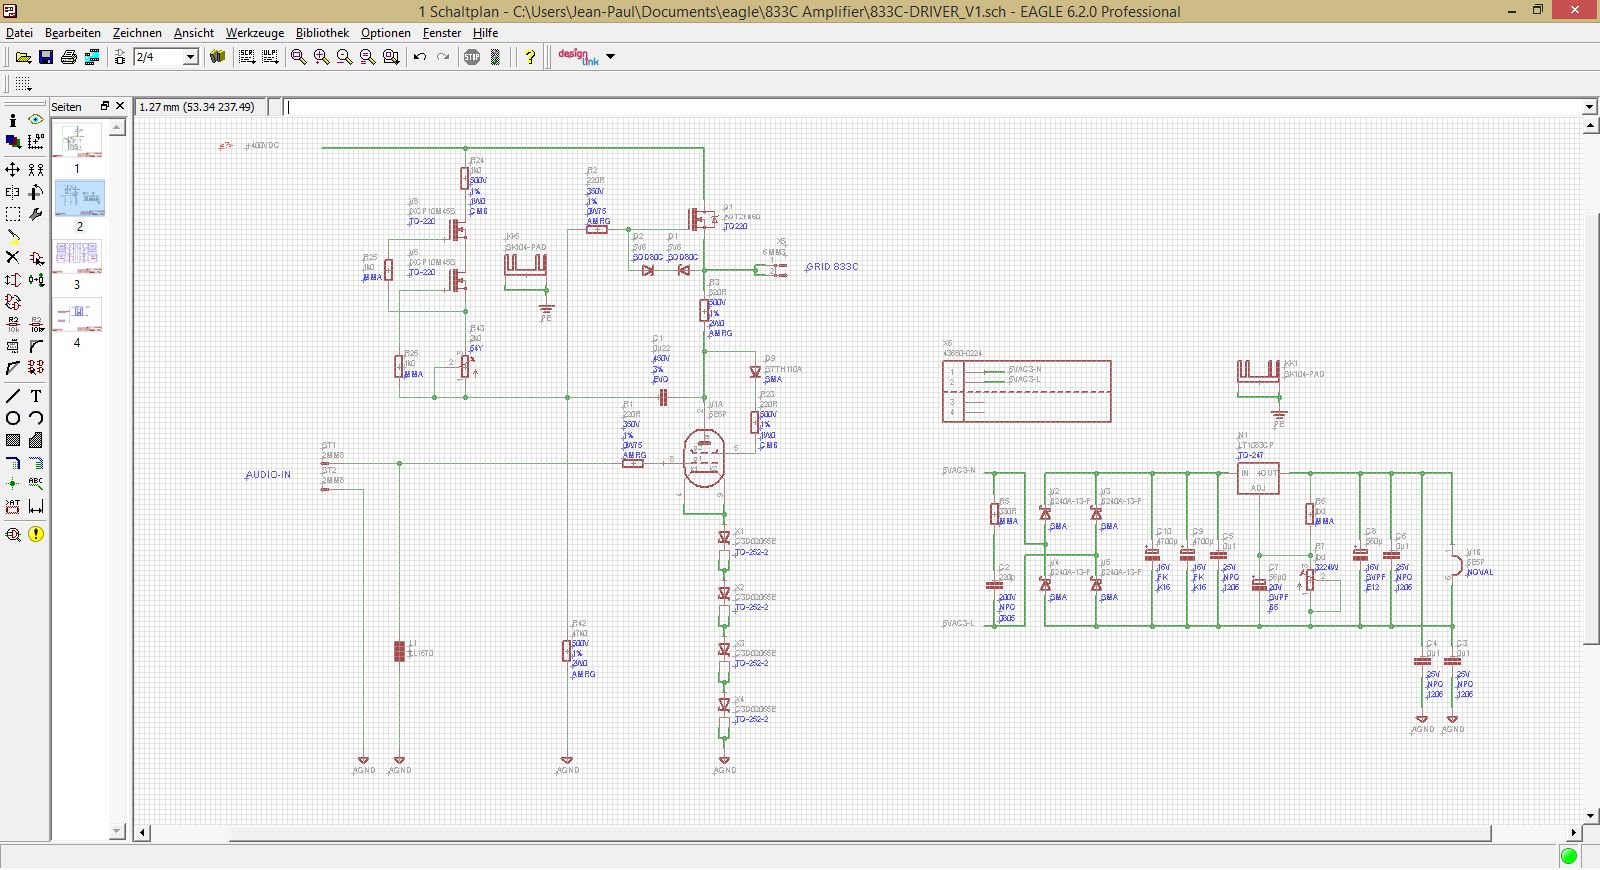Select the Arc drawing tool

tap(36, 418)
